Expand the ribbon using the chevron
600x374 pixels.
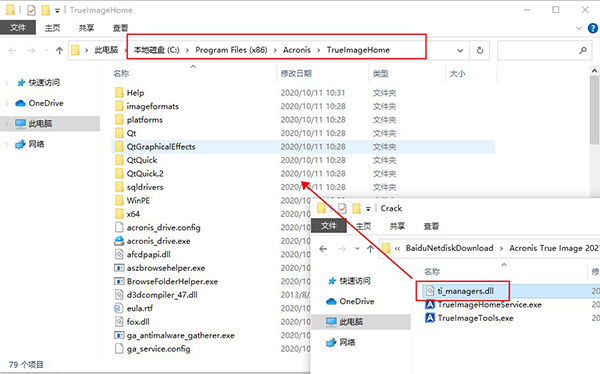pos(578,28)
